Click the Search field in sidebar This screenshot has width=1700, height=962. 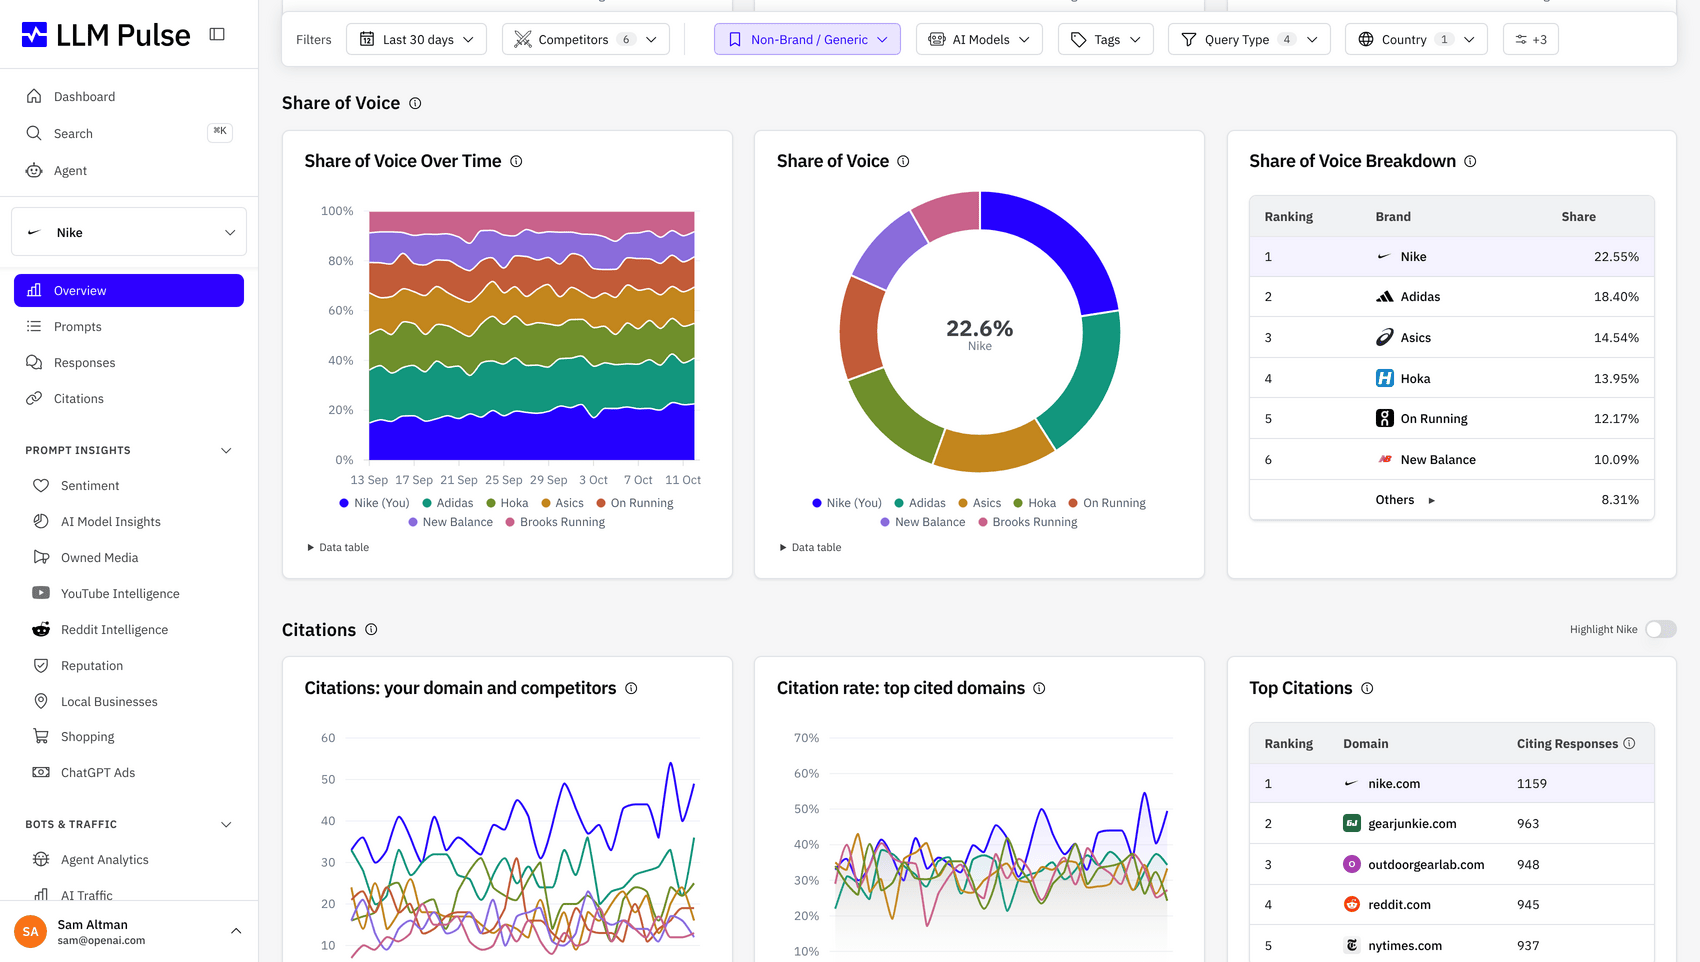(x=129, y=133)
